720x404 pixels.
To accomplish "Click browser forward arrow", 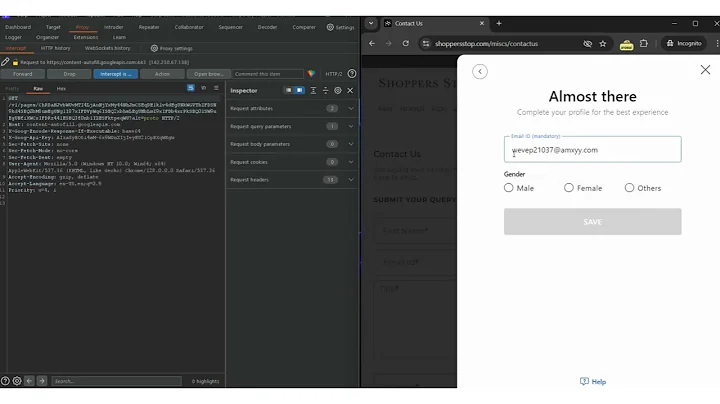I will click(388, 43).
